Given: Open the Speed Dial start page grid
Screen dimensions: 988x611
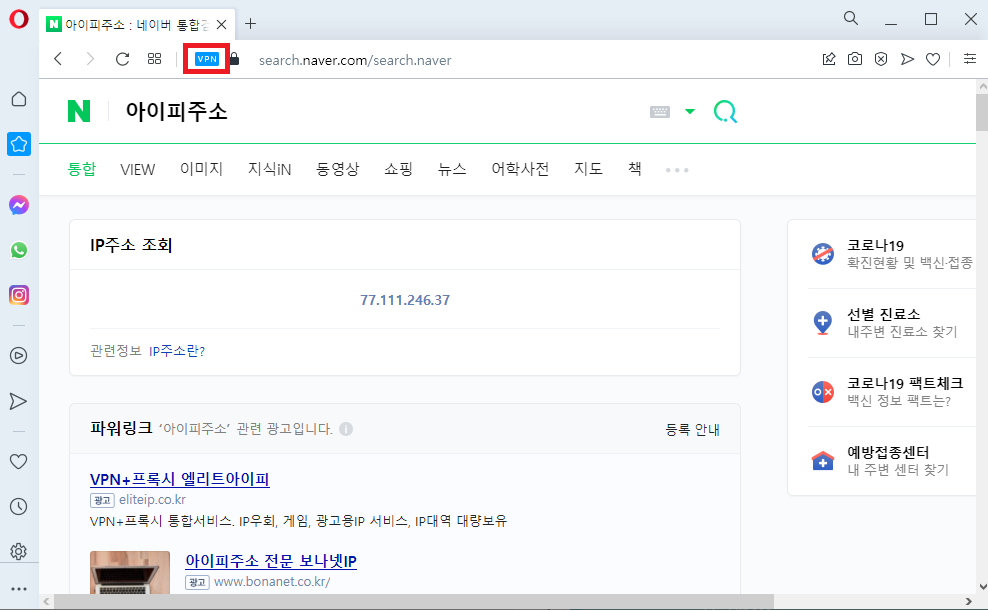Looking at the screenshot, I should tap(154, 59).
